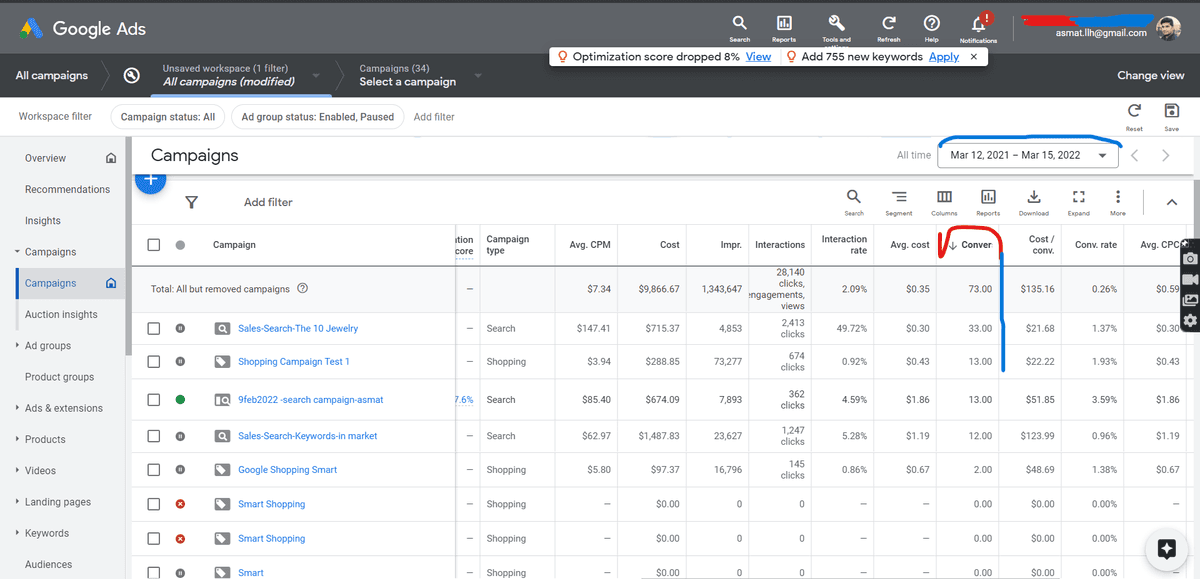Click View link for optimization score
Viewport: 1200px width, 579px height.
pyautogui.click(x=758, y=57)
